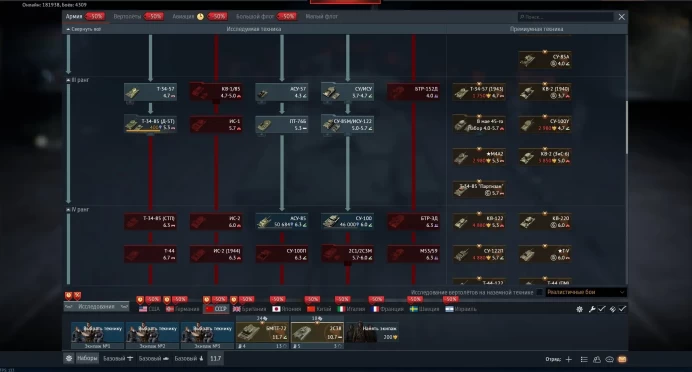The height and width of the screenshot is (372, 692).
Task: Select the locked Т-34-85 (СТП) card
Action: 150,222
